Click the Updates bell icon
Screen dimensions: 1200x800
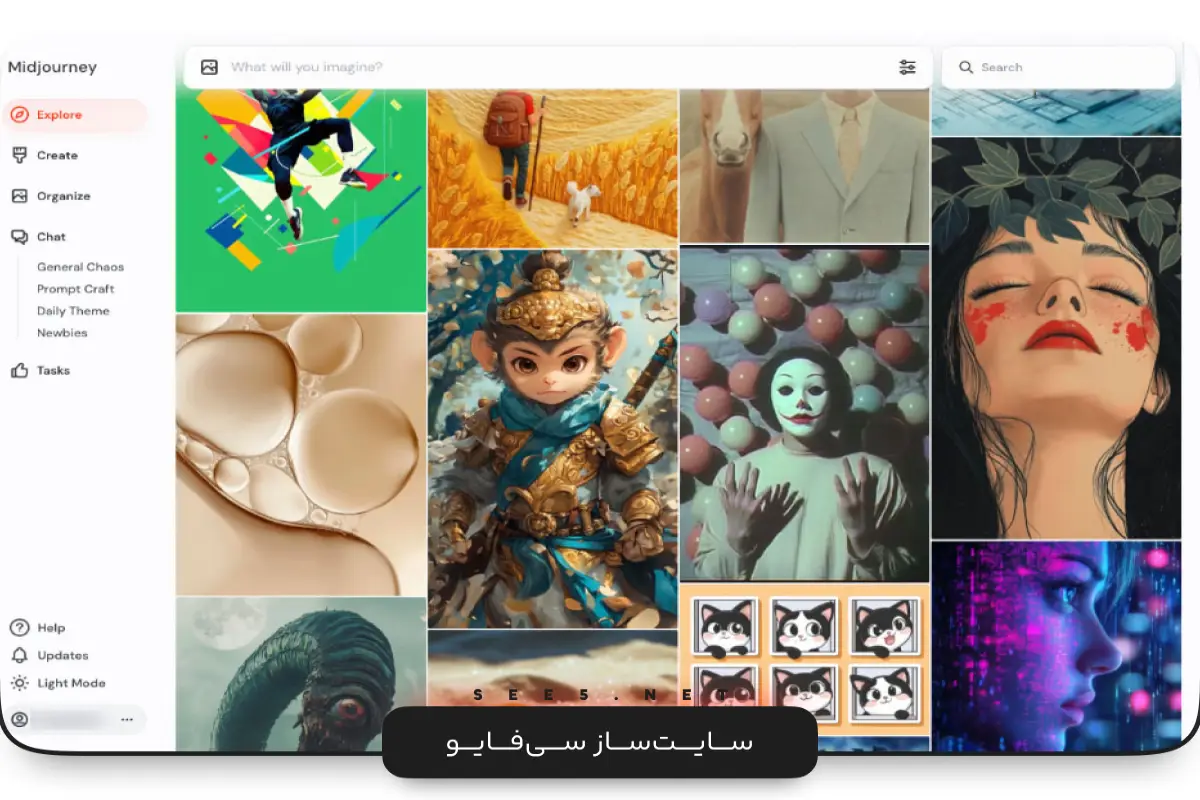tap(19, 656)
